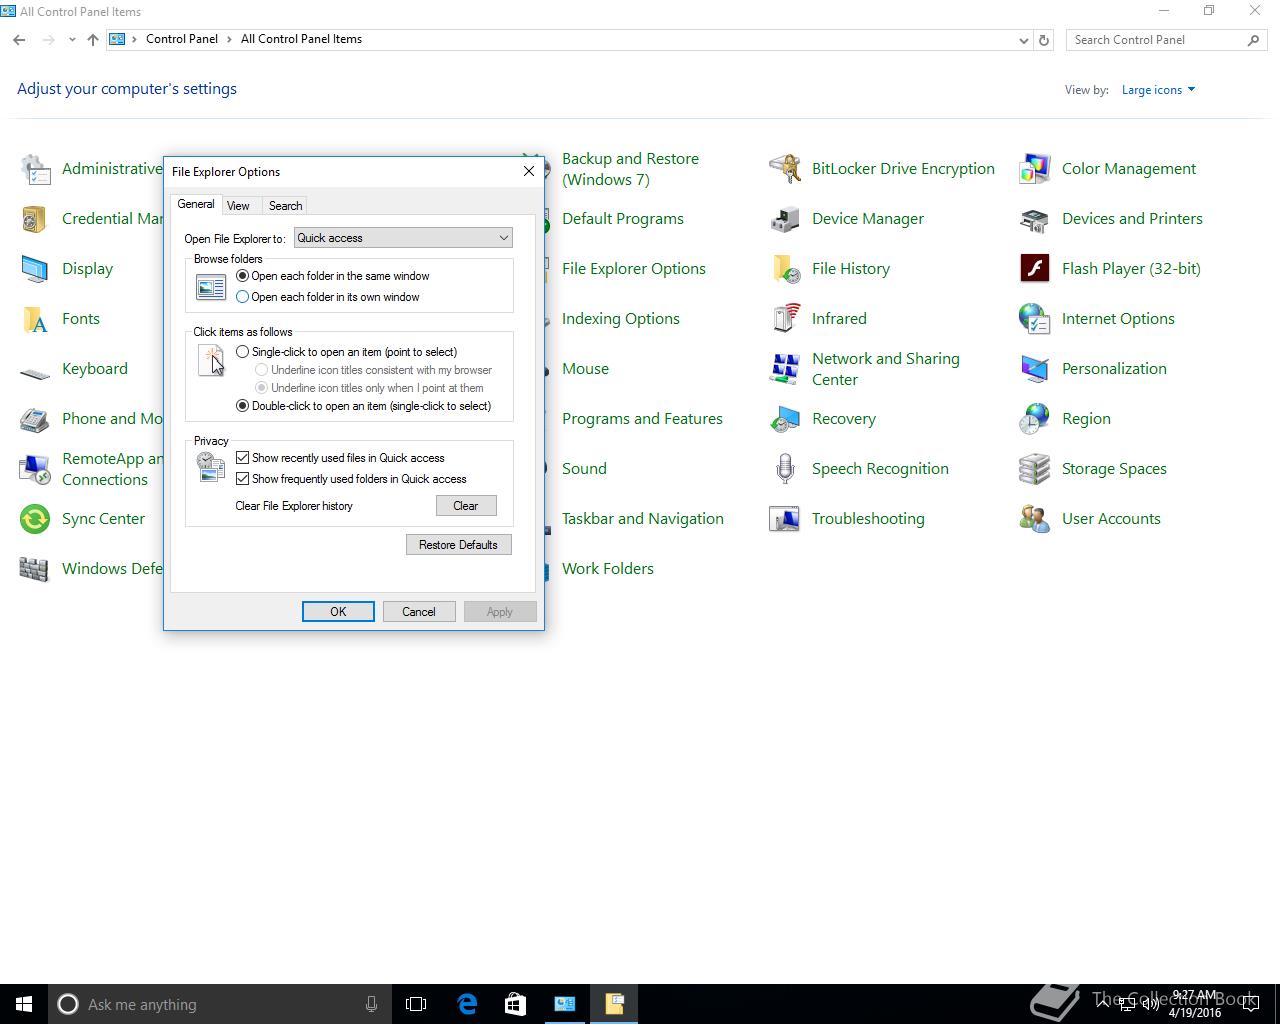Go back with the back arrow
The height and width of the screenshot is (1024, 1280).
19,40
